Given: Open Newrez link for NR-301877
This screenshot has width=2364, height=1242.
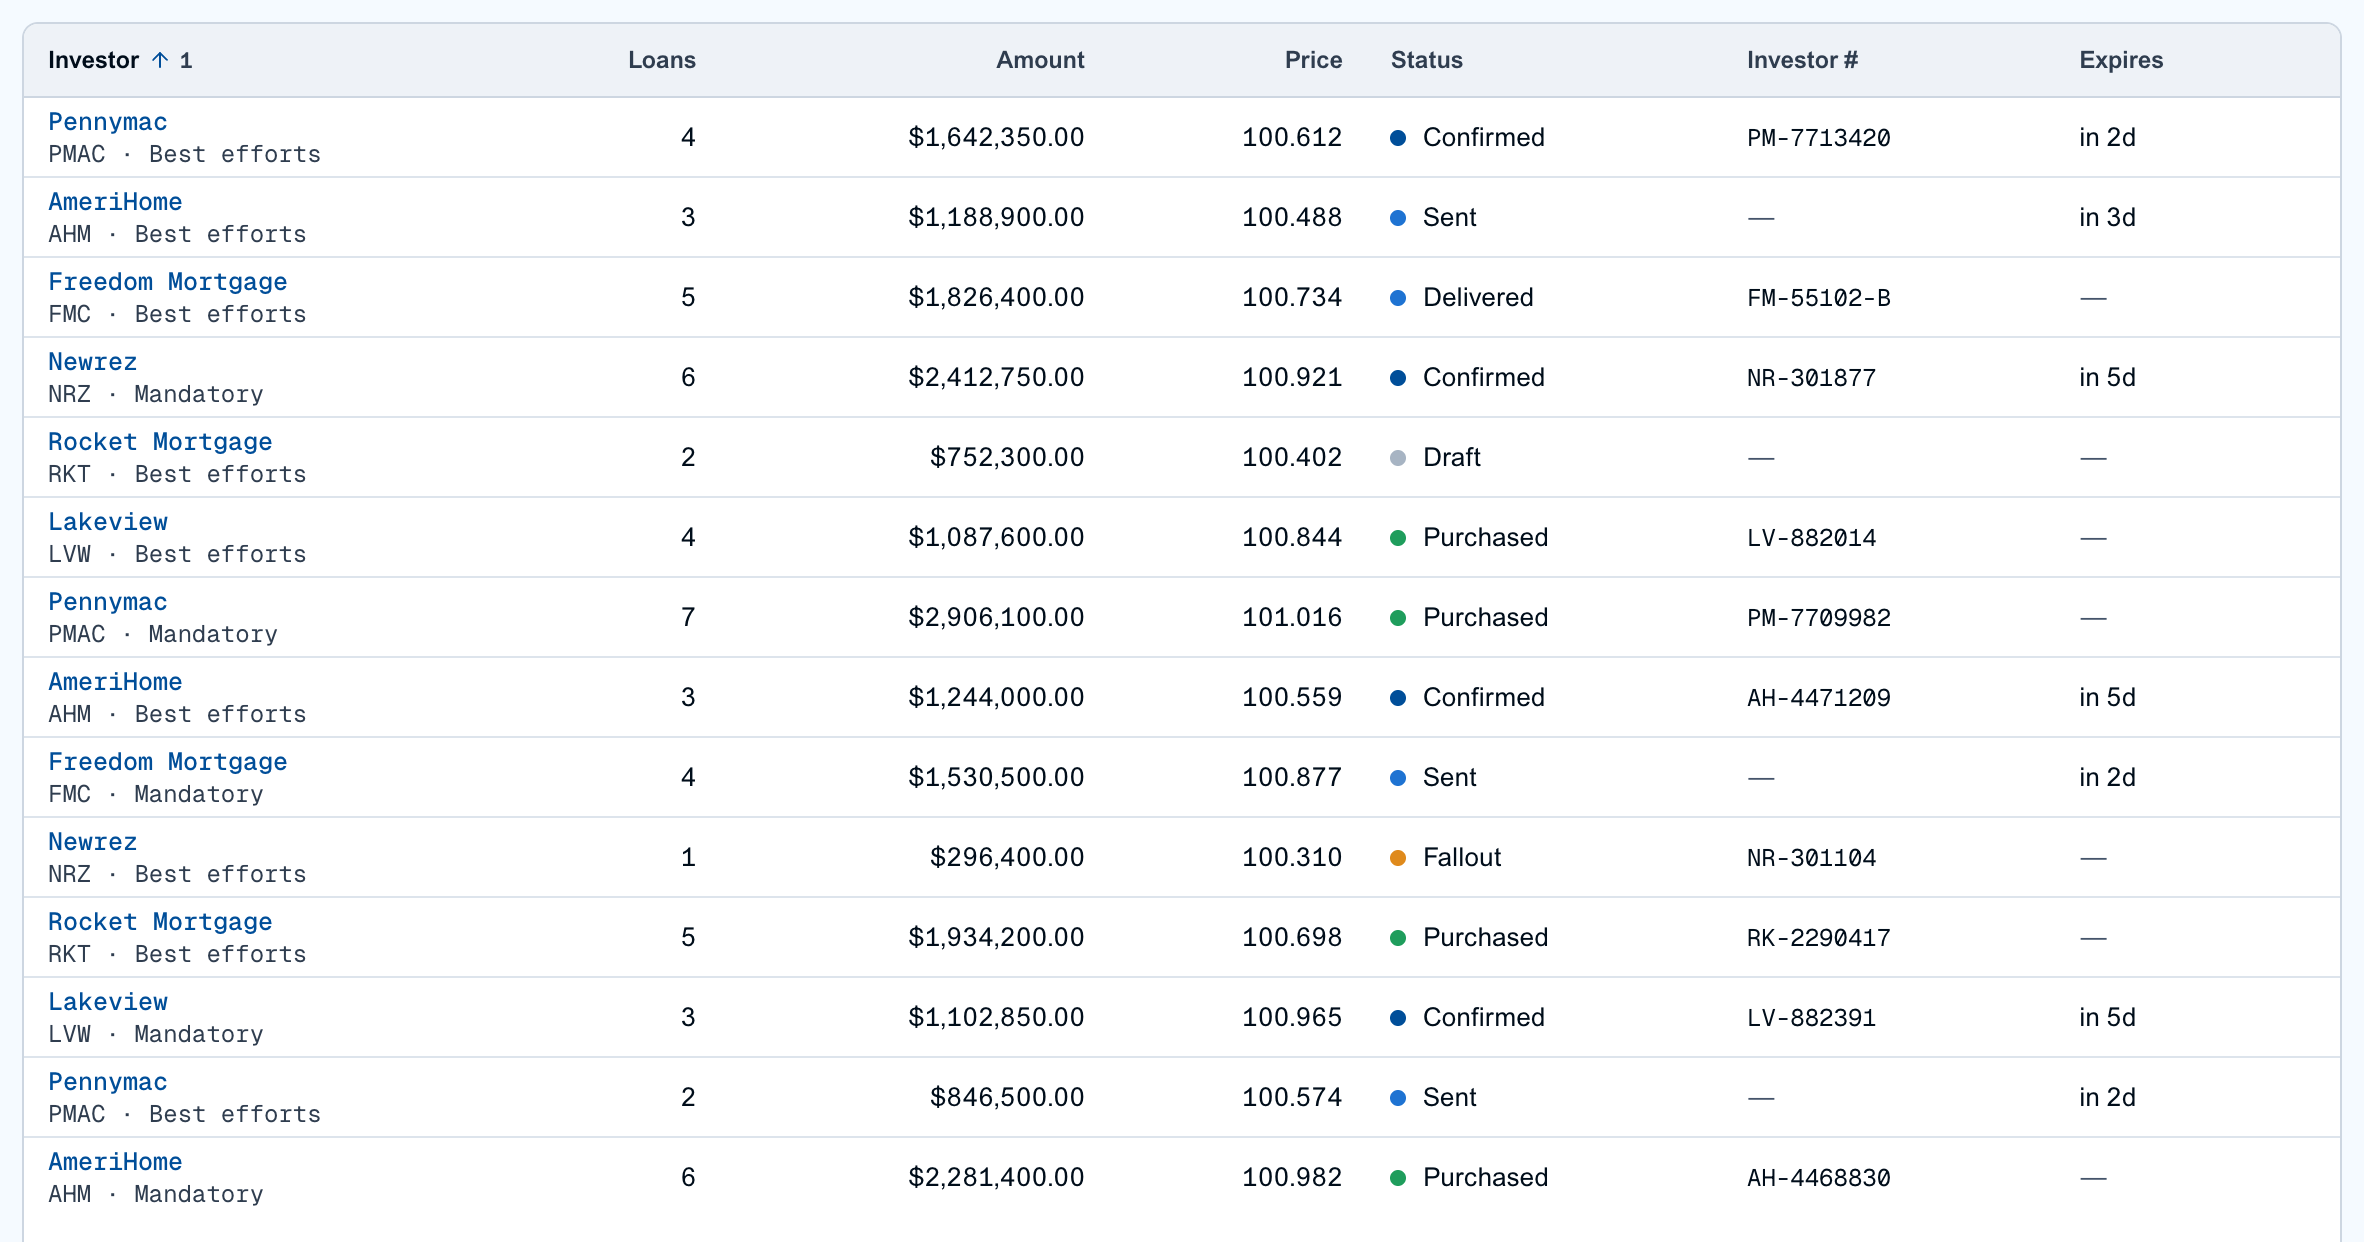Looking at the screenshot, I should pos(93,362).
